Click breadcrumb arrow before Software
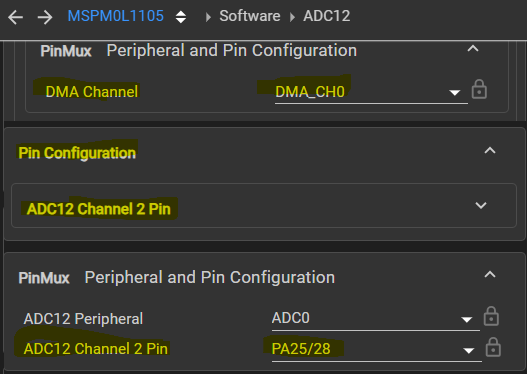 tap(208, 17)
